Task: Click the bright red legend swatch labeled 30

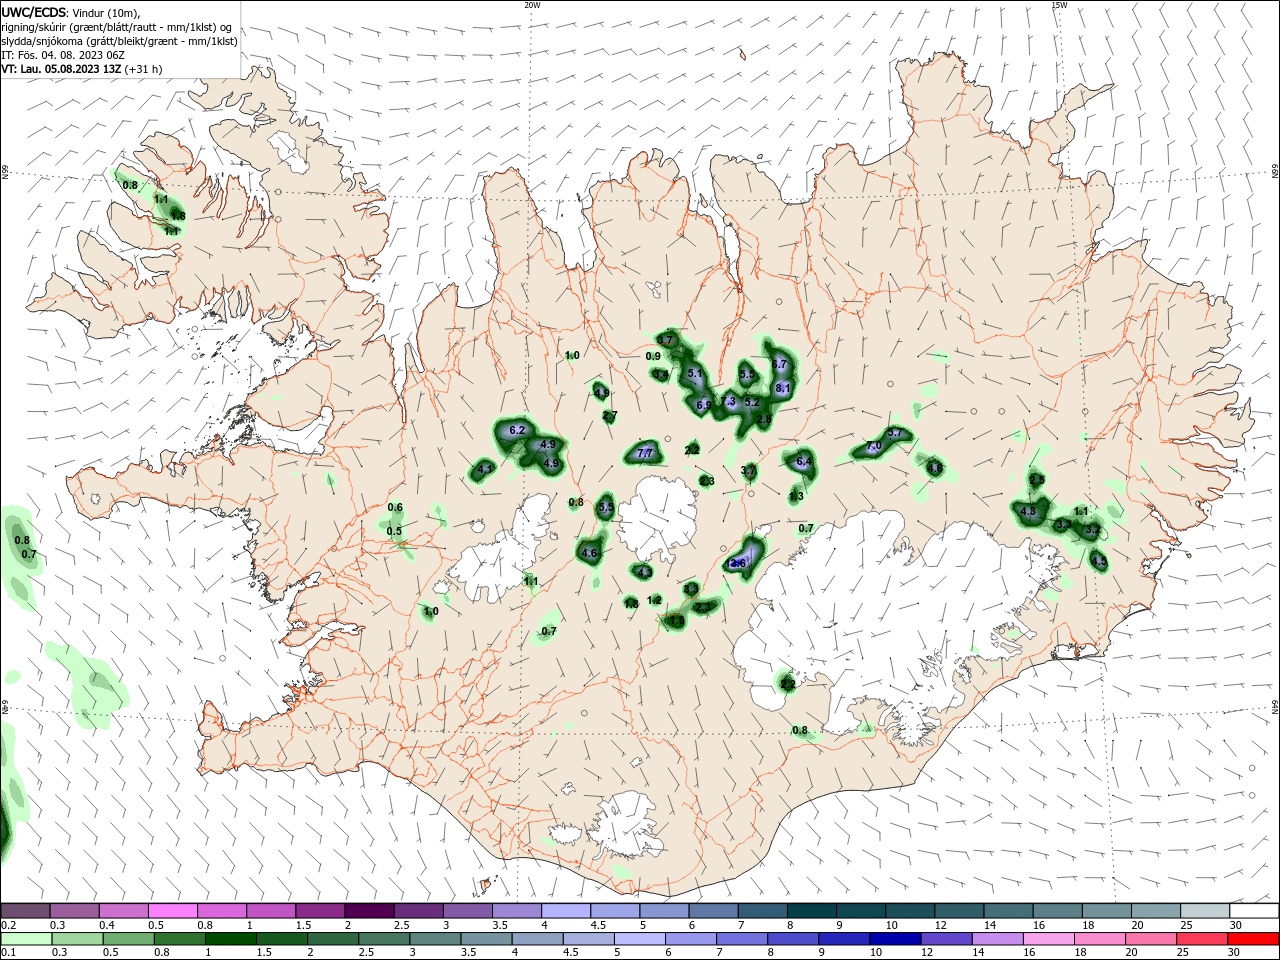Action: pos(1255,939)
